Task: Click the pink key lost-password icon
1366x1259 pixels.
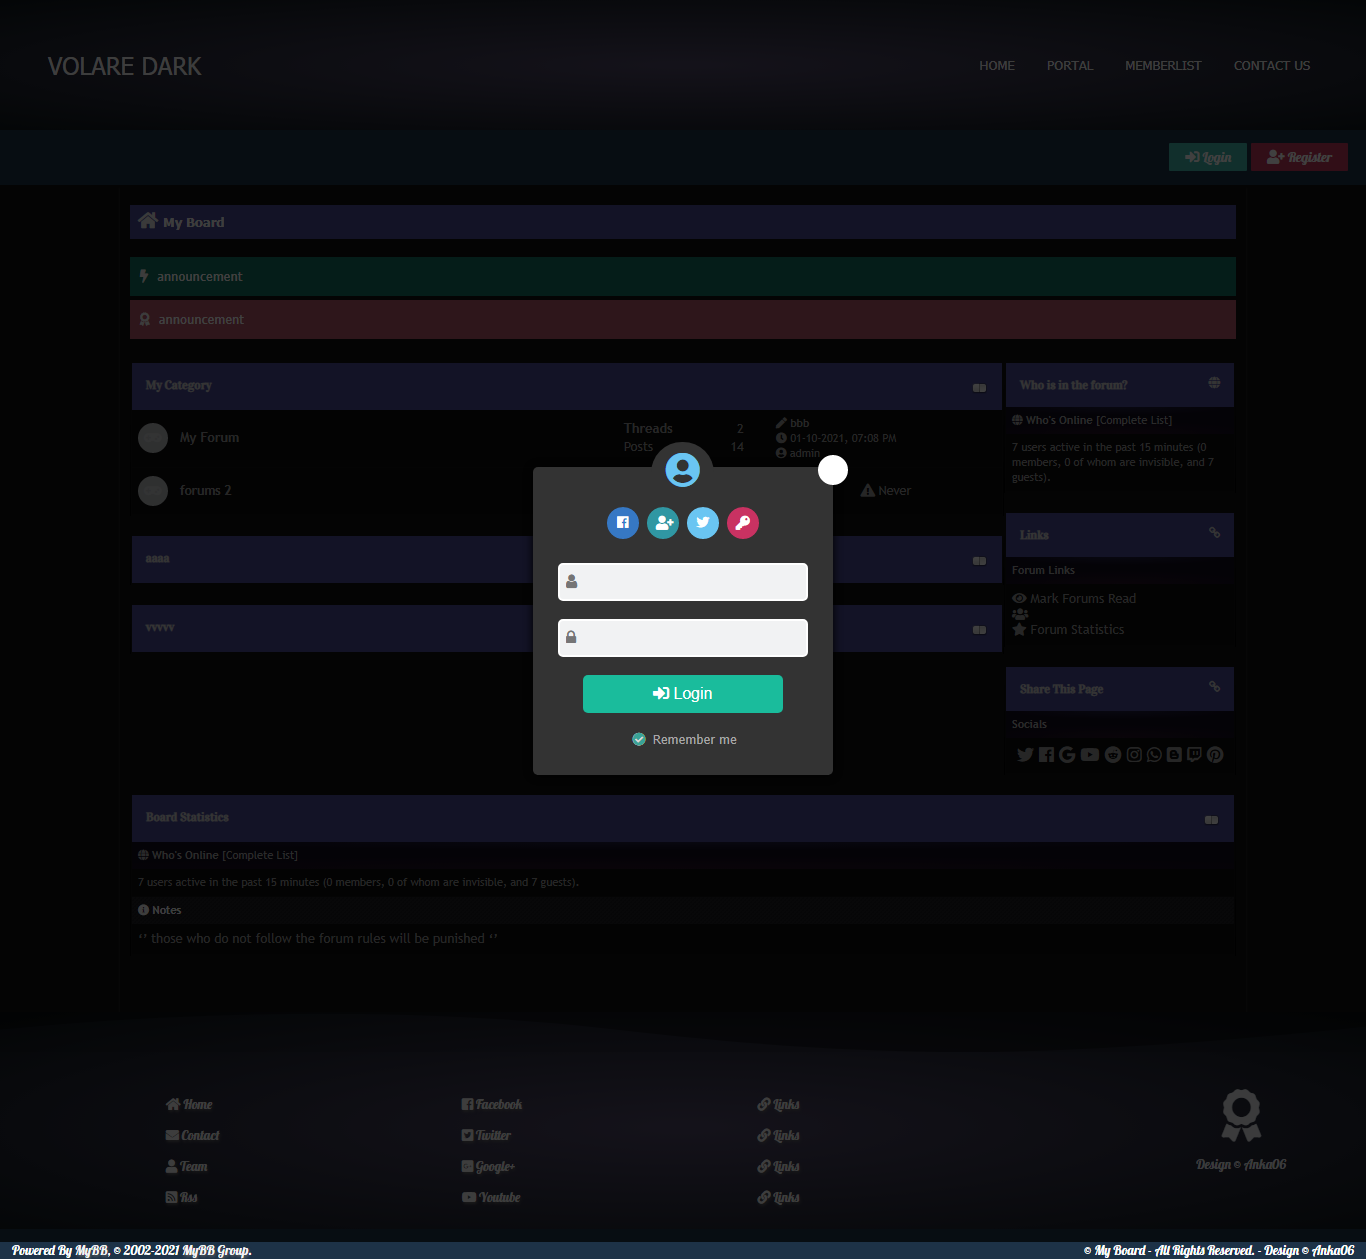Action: (743, 523)
